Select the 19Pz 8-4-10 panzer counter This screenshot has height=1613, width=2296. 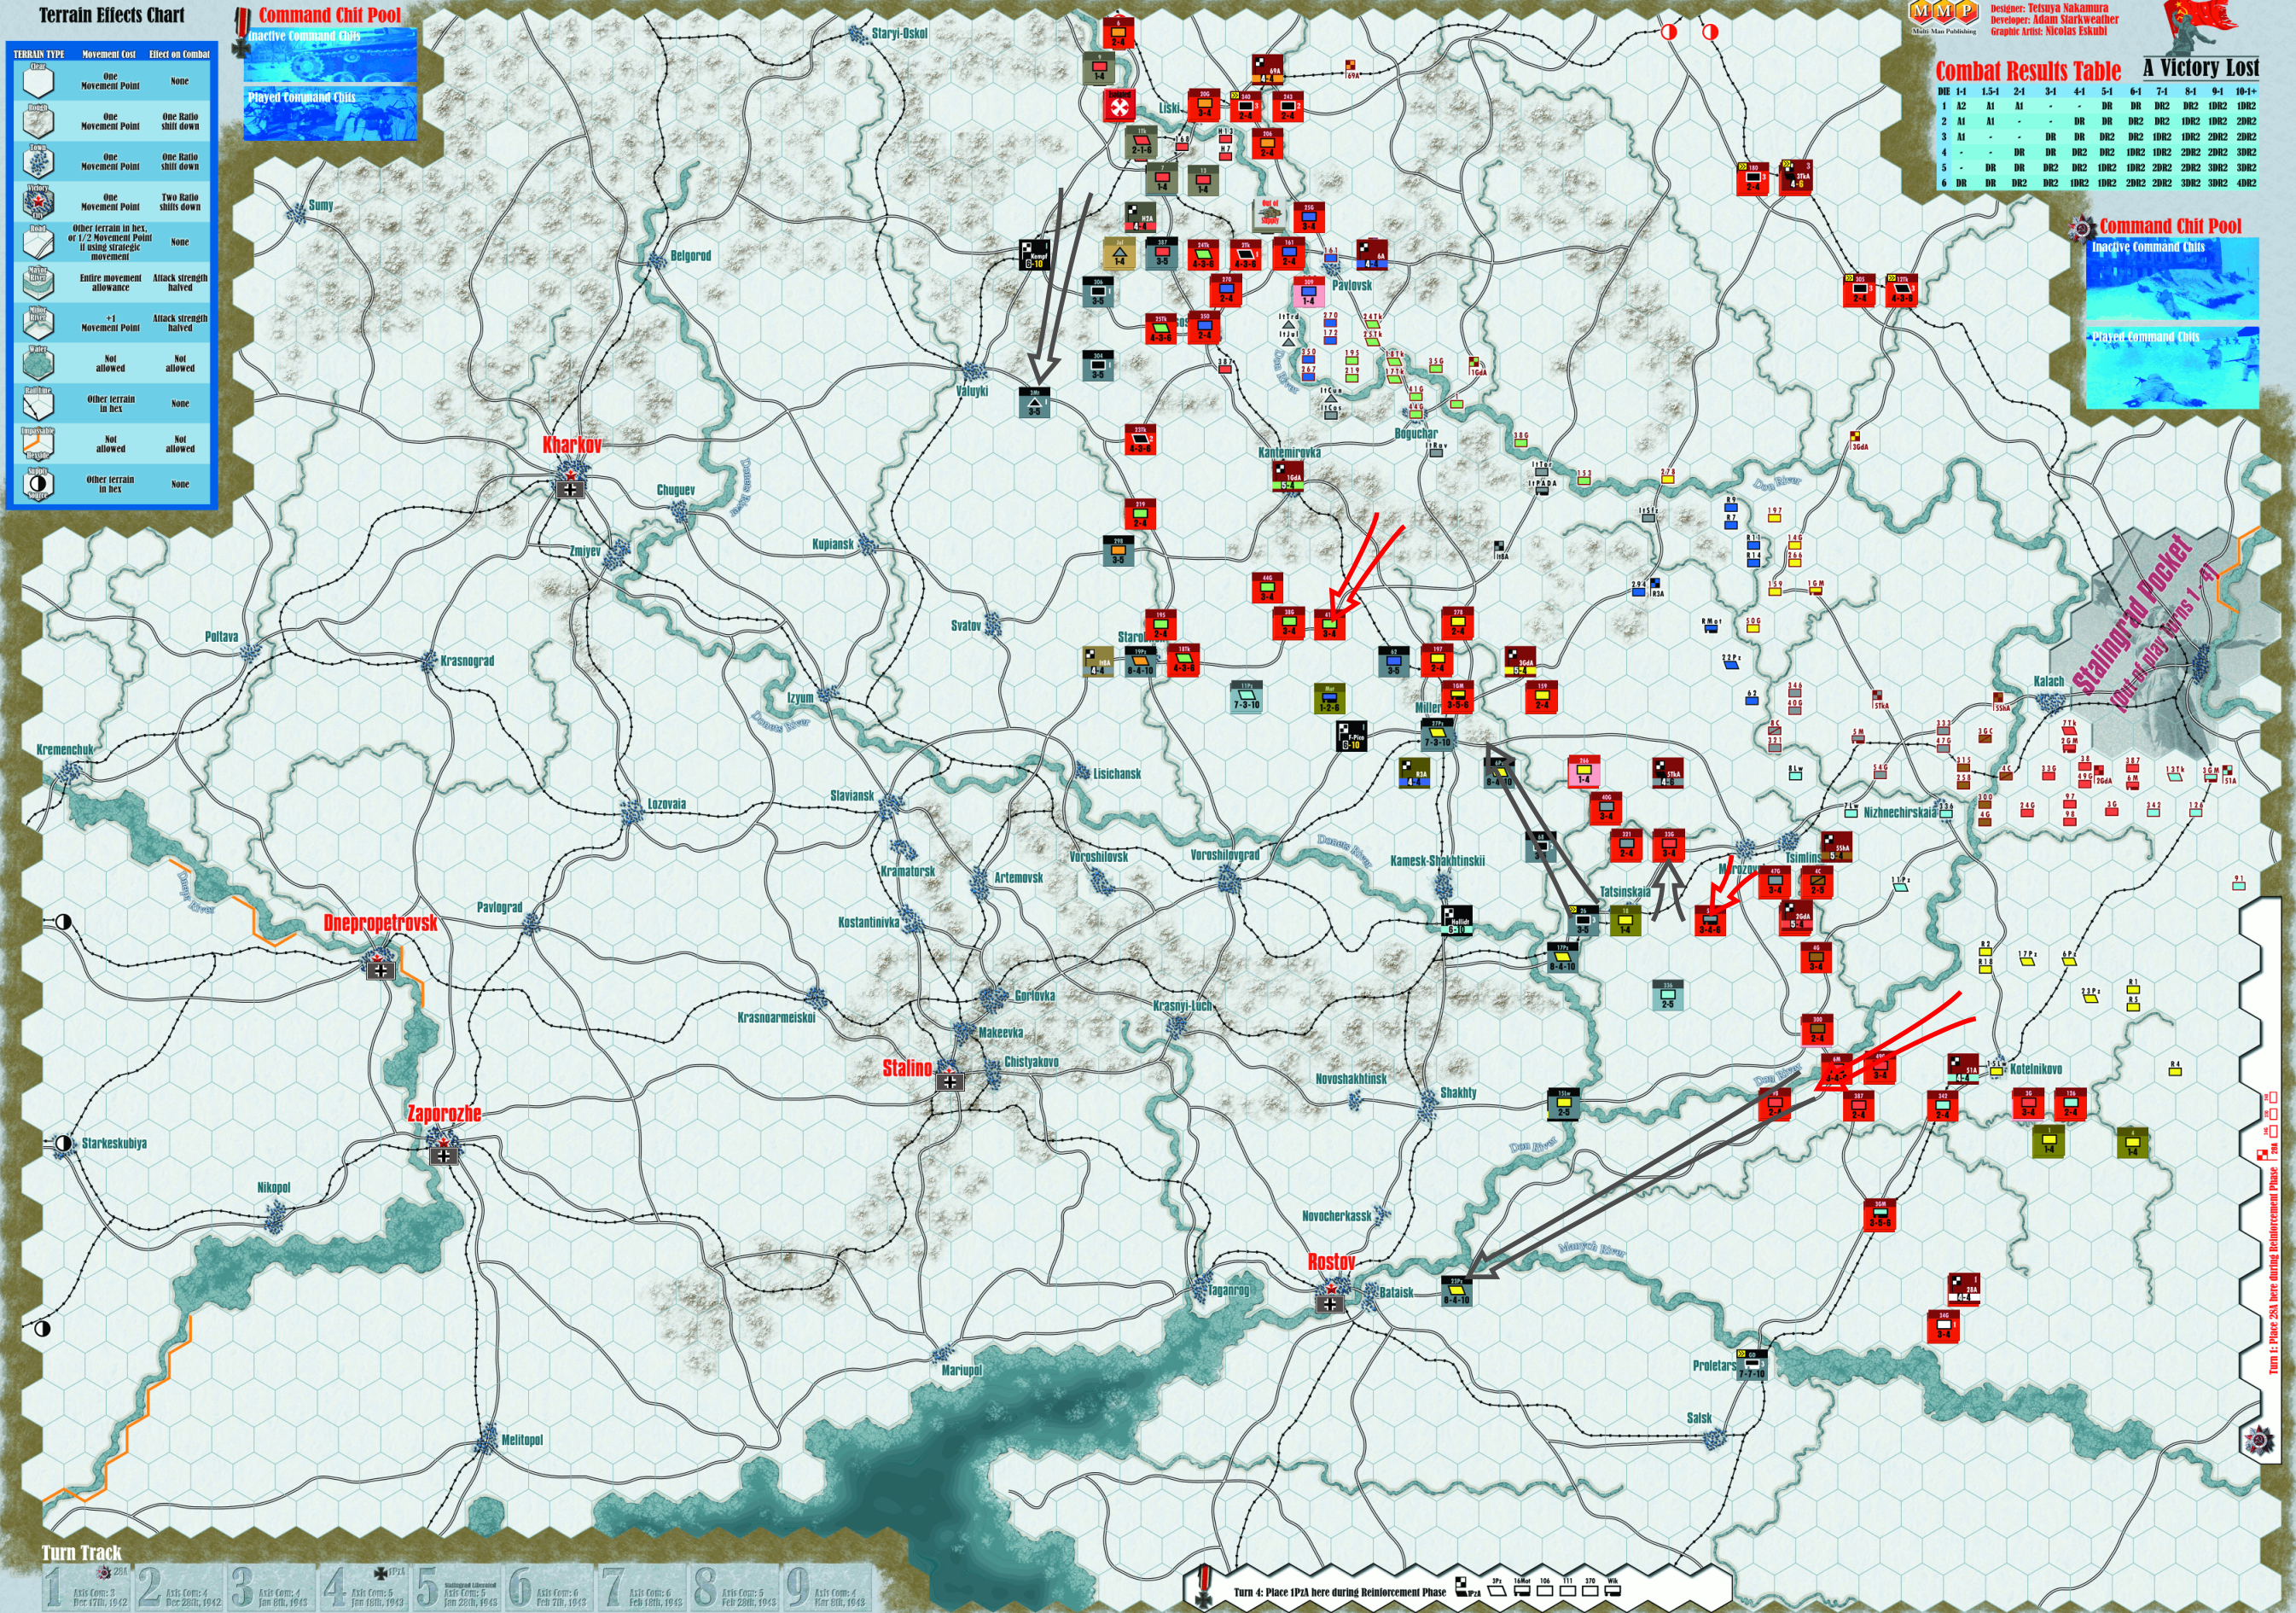(x=1140, y=662)
